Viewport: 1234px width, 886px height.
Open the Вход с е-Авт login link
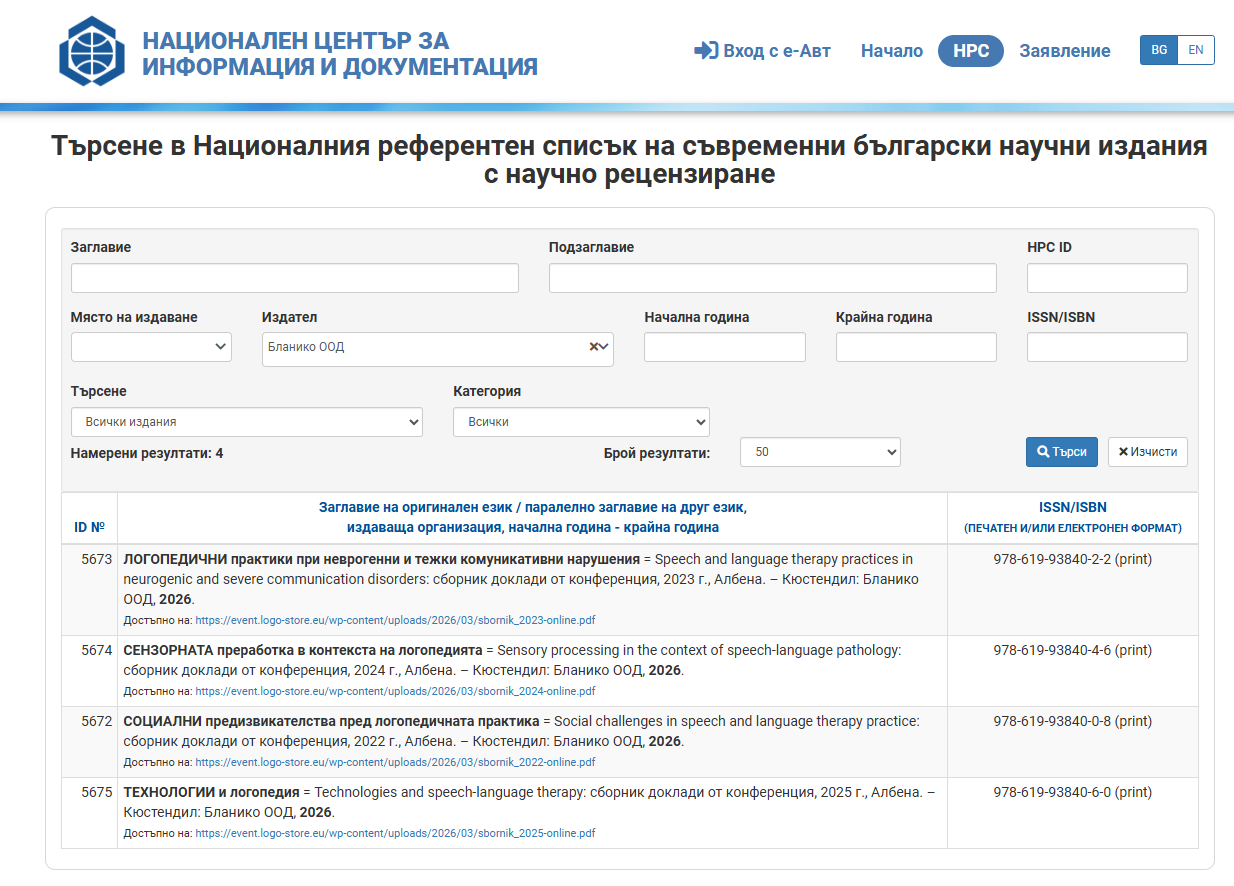pyautogui.click(x=762, y=51)
